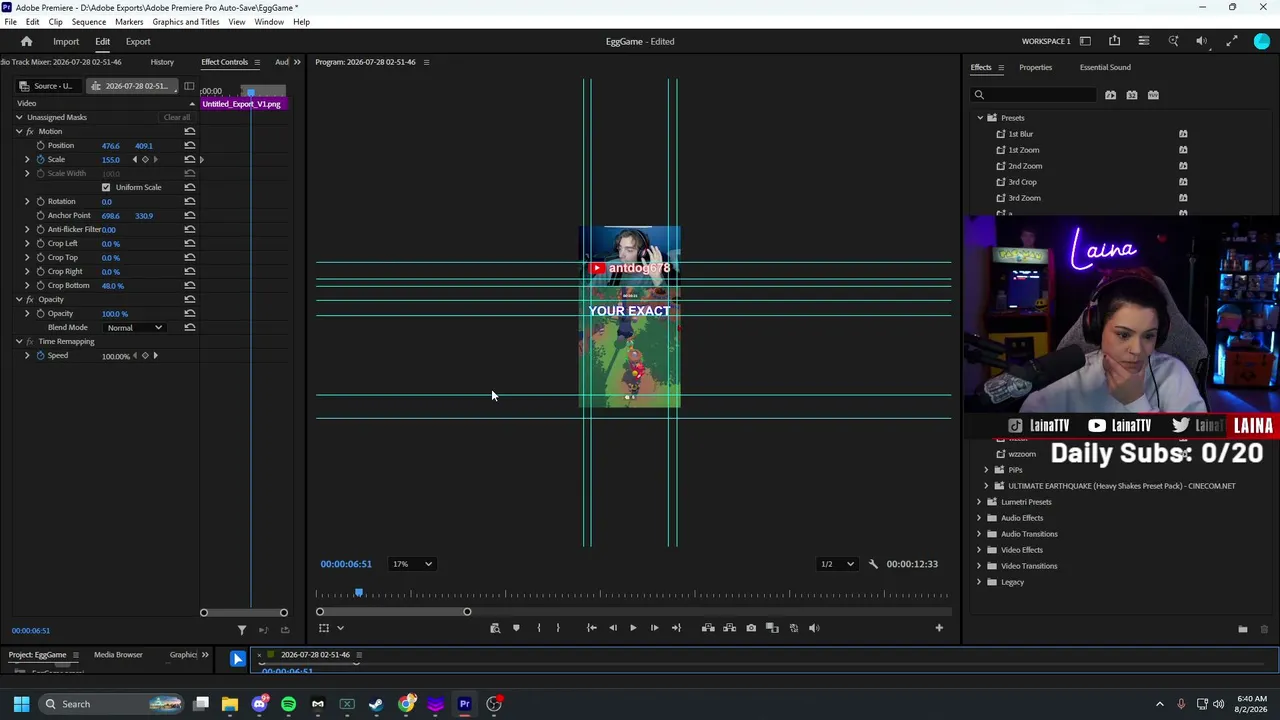
Task: Click the Clear all masks button
Action: tap(177, 118)
